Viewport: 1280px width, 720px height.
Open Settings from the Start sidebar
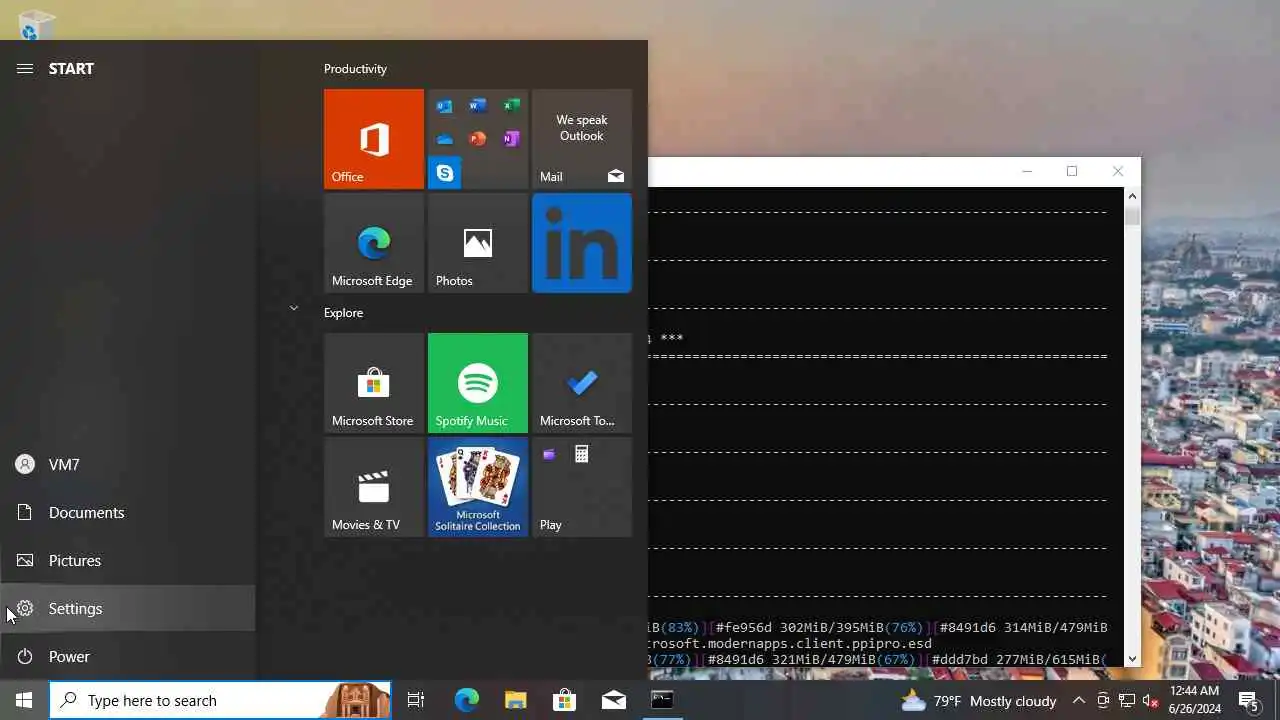coord(128,608)
